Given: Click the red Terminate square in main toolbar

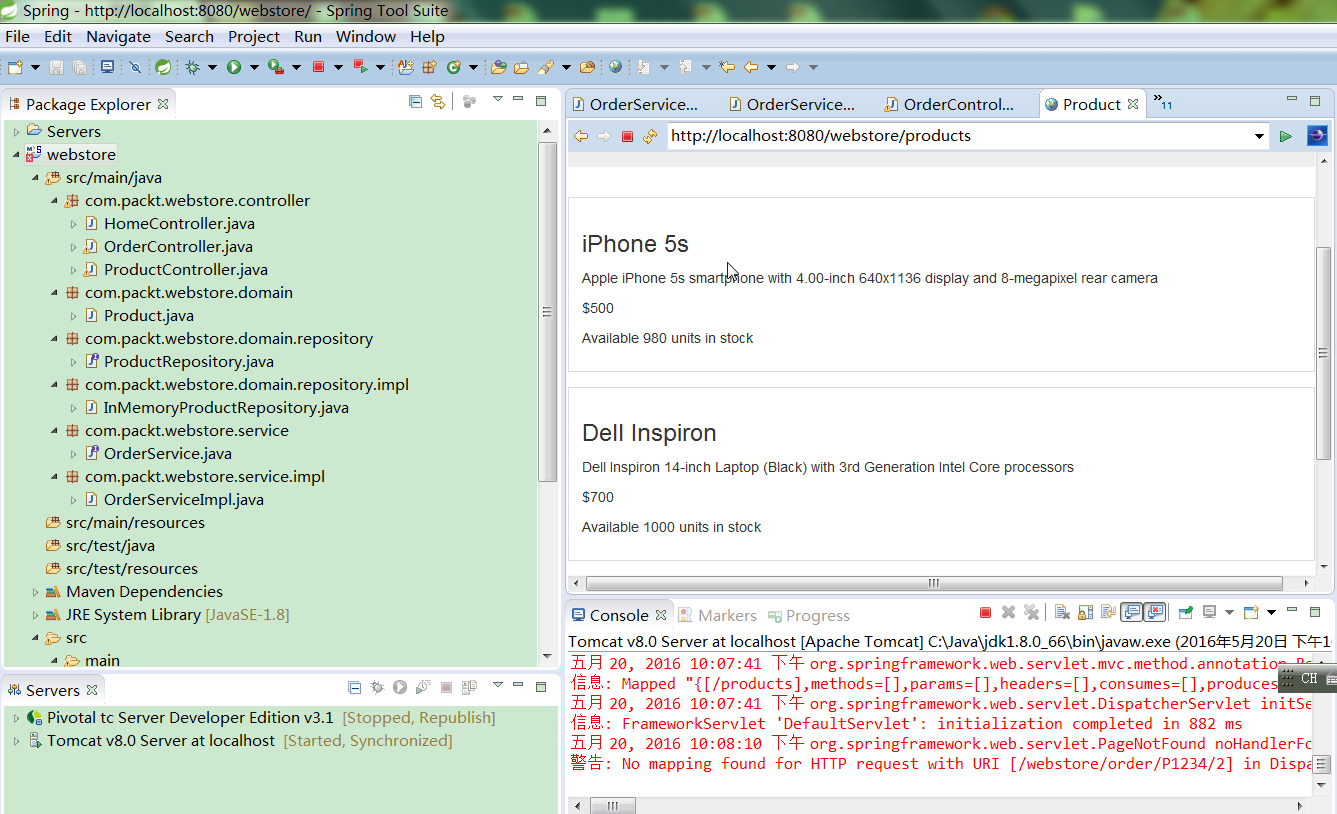Looking at the screenshot, I should (318, 67).
